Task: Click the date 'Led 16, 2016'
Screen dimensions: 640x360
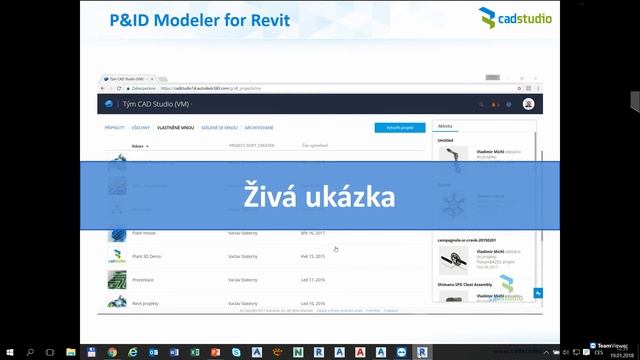Action: point(313,304)
